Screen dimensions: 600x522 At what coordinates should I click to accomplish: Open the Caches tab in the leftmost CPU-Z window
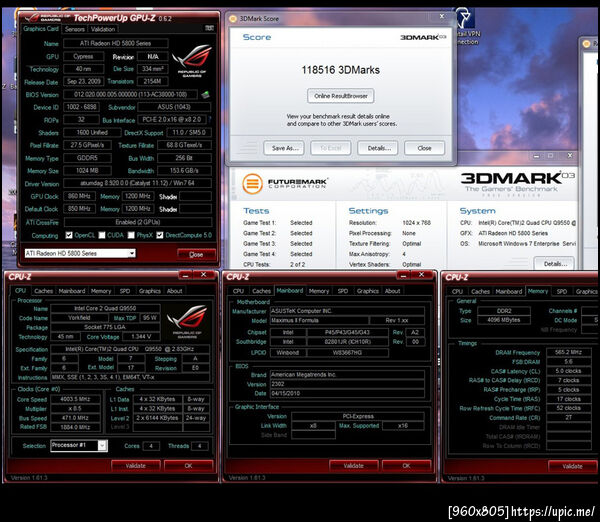(x=44, y=291)
